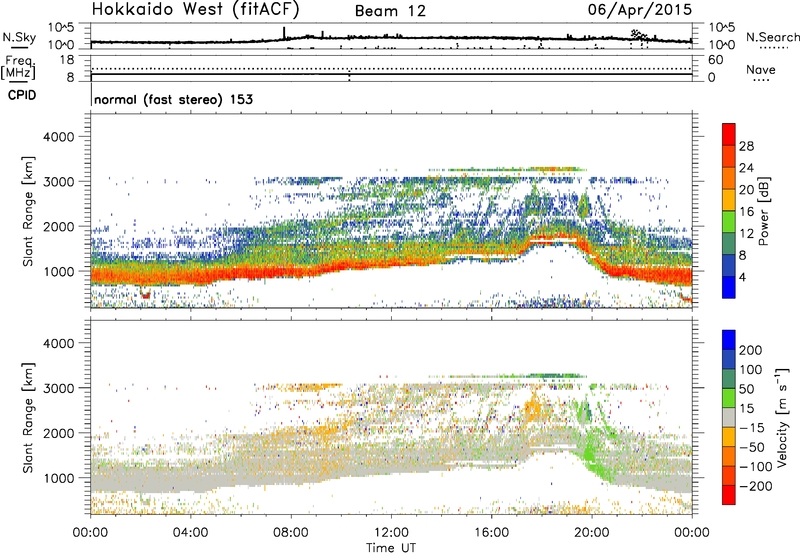The image size is (800, 554).
Task: Click the blue top segment of Velocity colorbar
Action: click(729, 340)
